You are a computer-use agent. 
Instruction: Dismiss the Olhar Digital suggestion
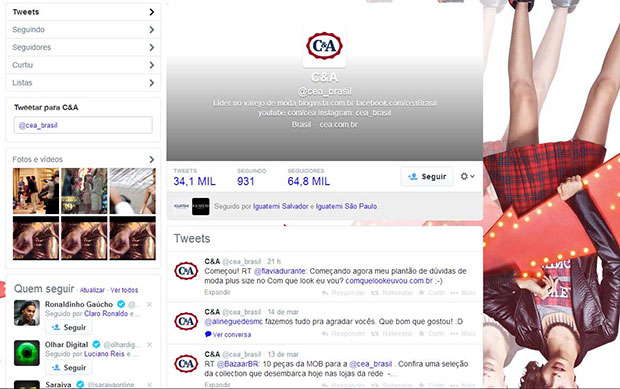tap(149, 345)
